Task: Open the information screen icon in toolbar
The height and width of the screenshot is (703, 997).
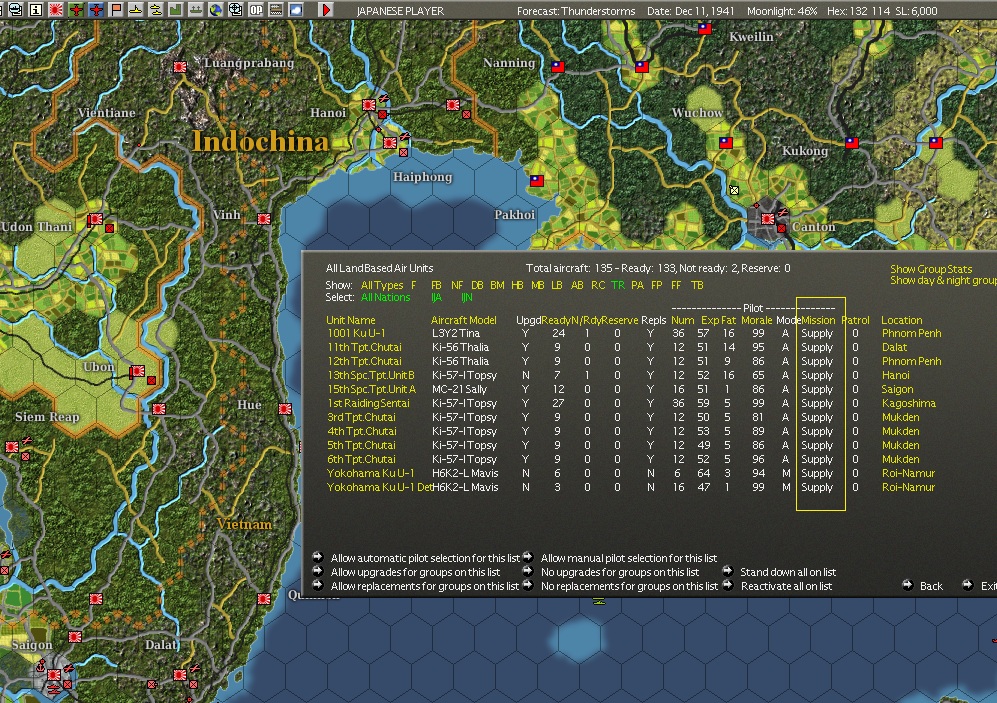Action: click(36, 10)
